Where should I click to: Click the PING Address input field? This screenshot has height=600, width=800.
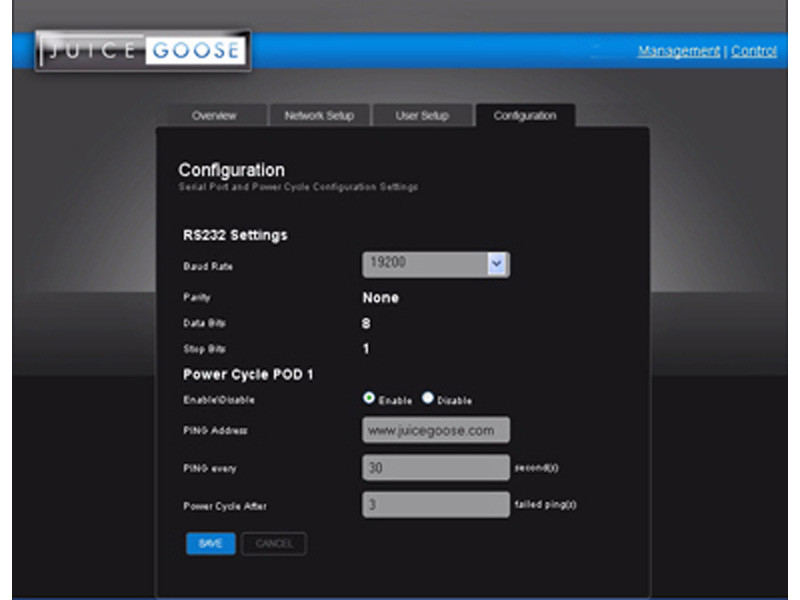tap(436, 430)
